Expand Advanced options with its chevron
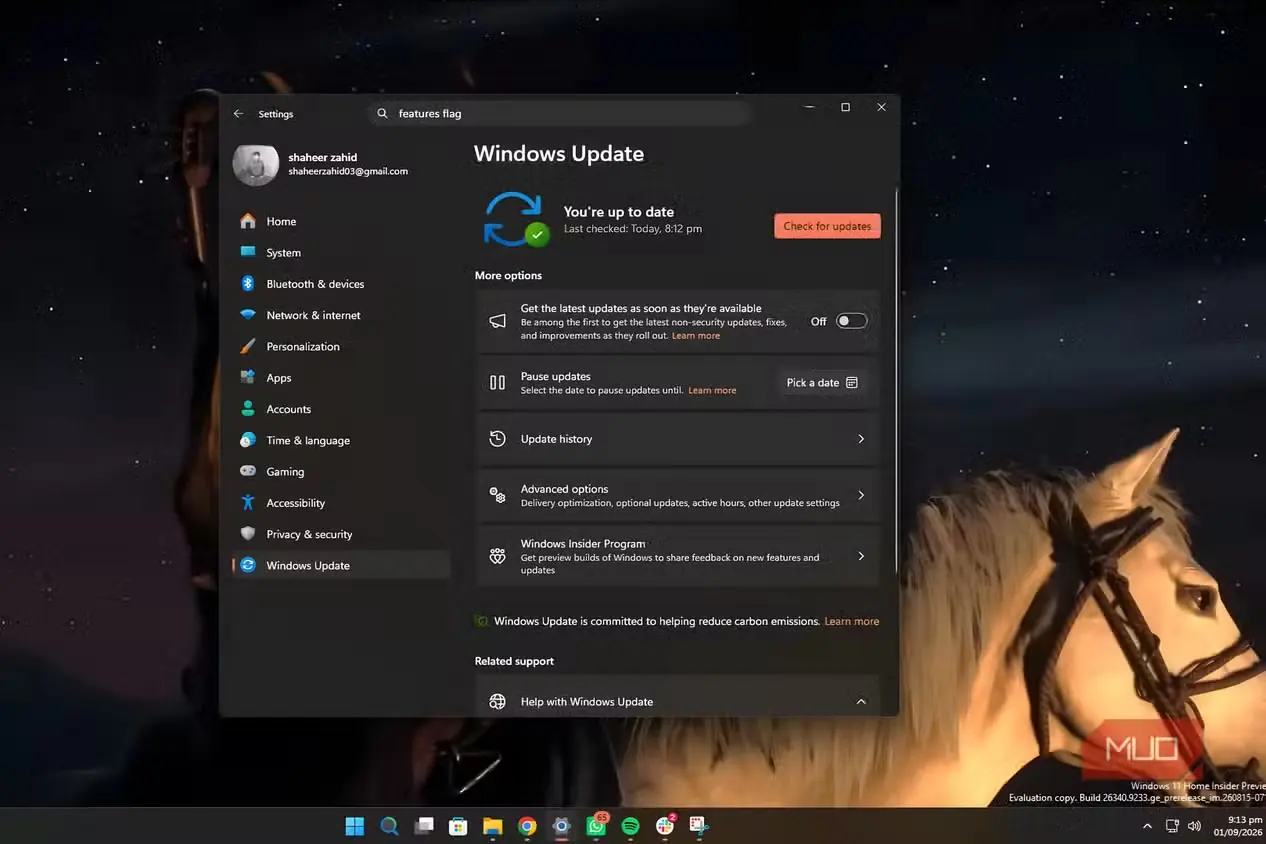This screenshot has width=1266, height=844. [861, 495]
